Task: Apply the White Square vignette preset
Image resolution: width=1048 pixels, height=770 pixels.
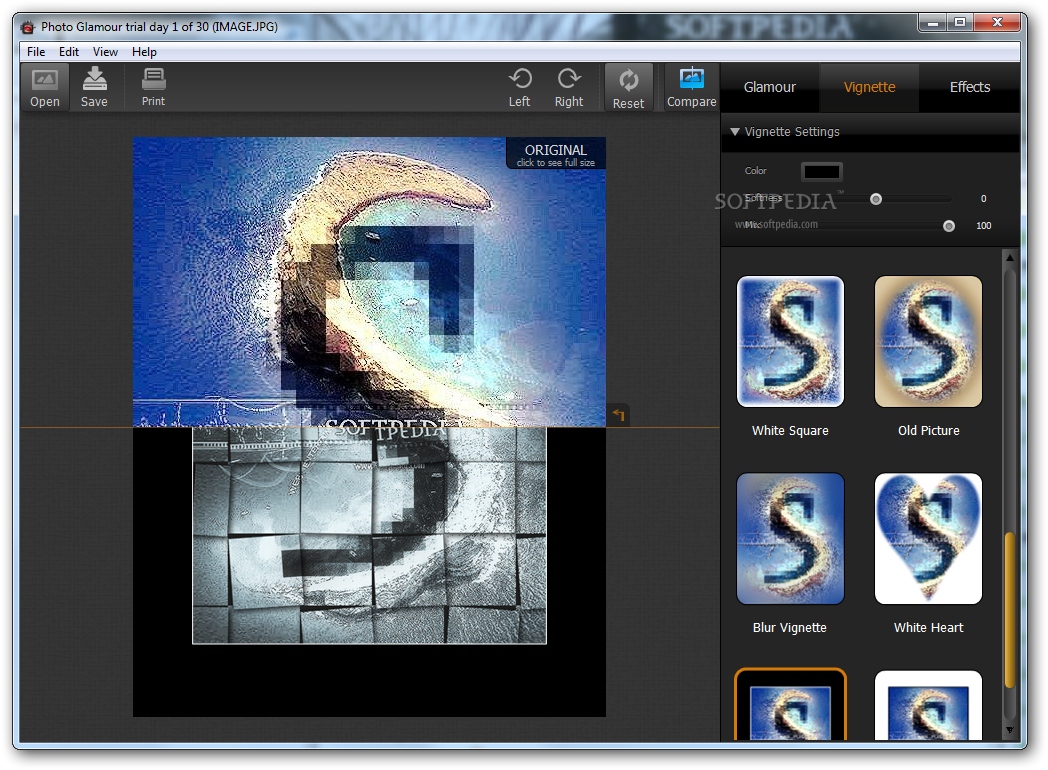Action: click(790, 342)
